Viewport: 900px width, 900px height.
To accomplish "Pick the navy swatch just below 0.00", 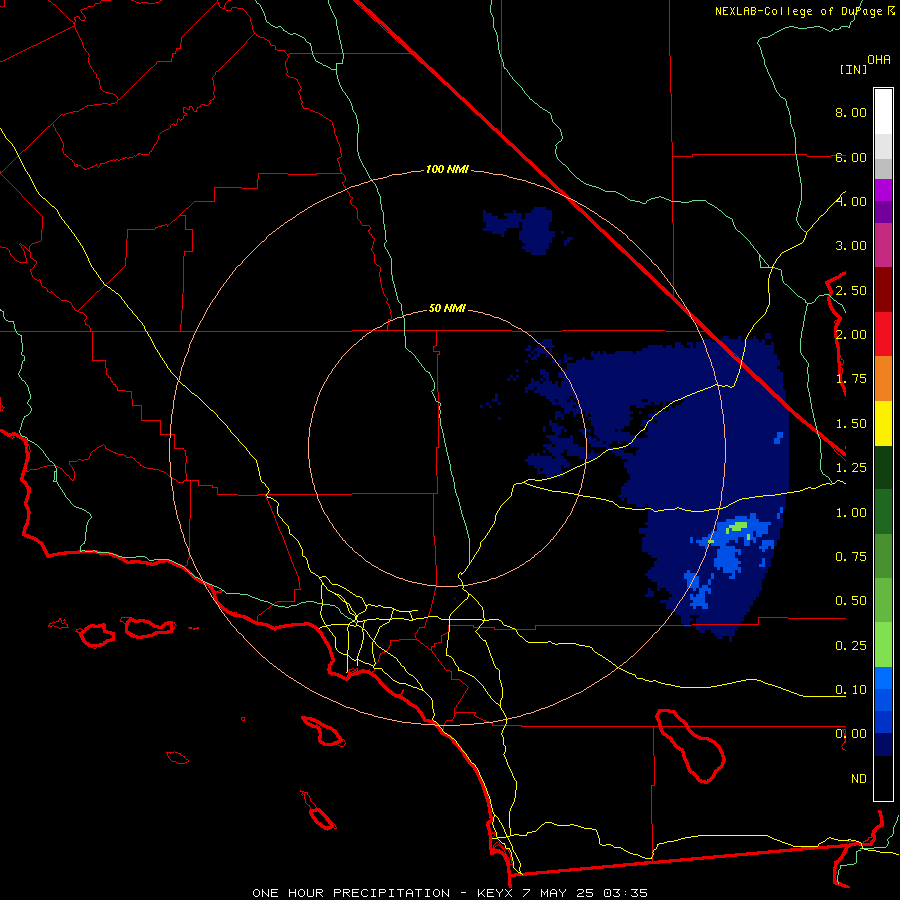I will click(x=883, y=744).
